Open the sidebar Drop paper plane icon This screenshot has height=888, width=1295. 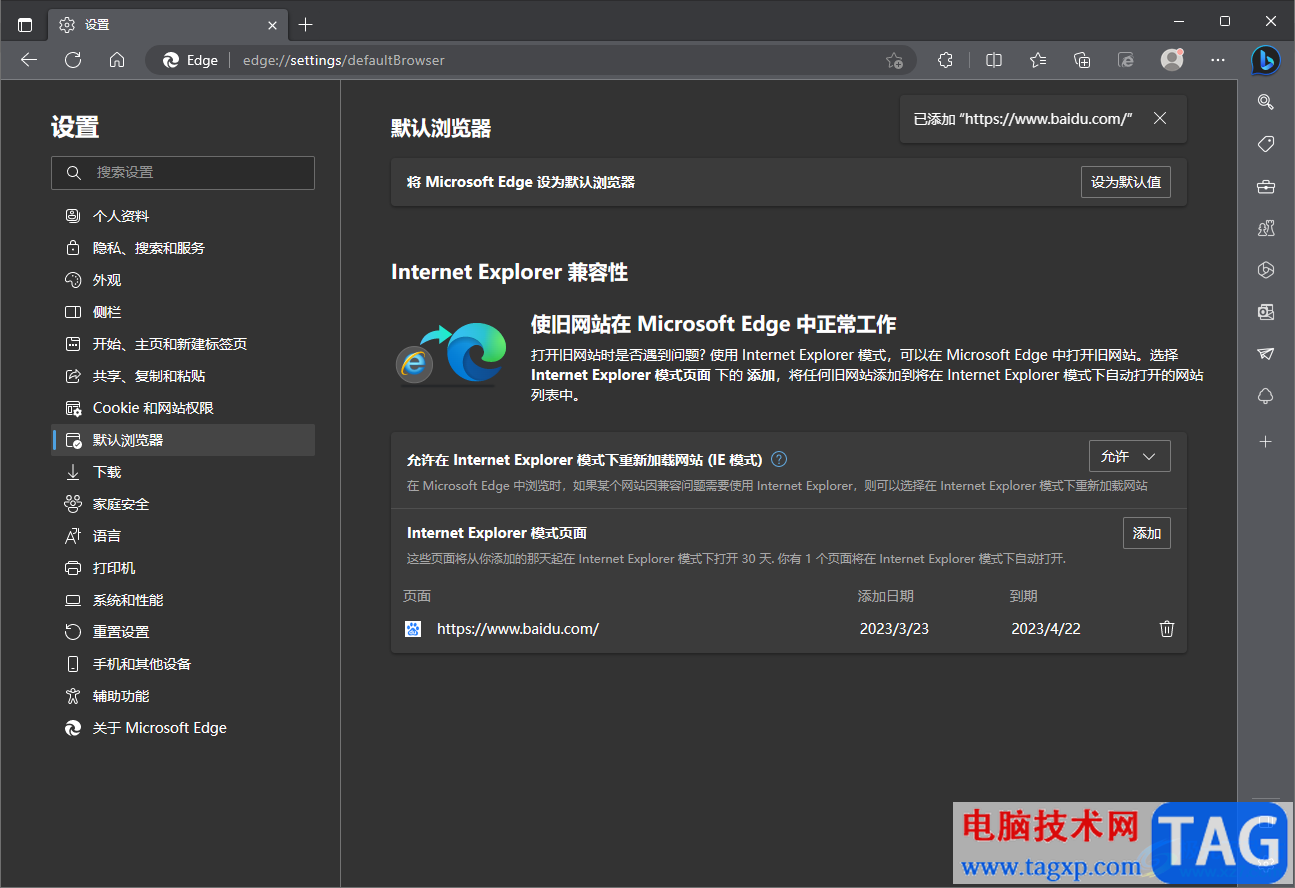click(1266, 354)
